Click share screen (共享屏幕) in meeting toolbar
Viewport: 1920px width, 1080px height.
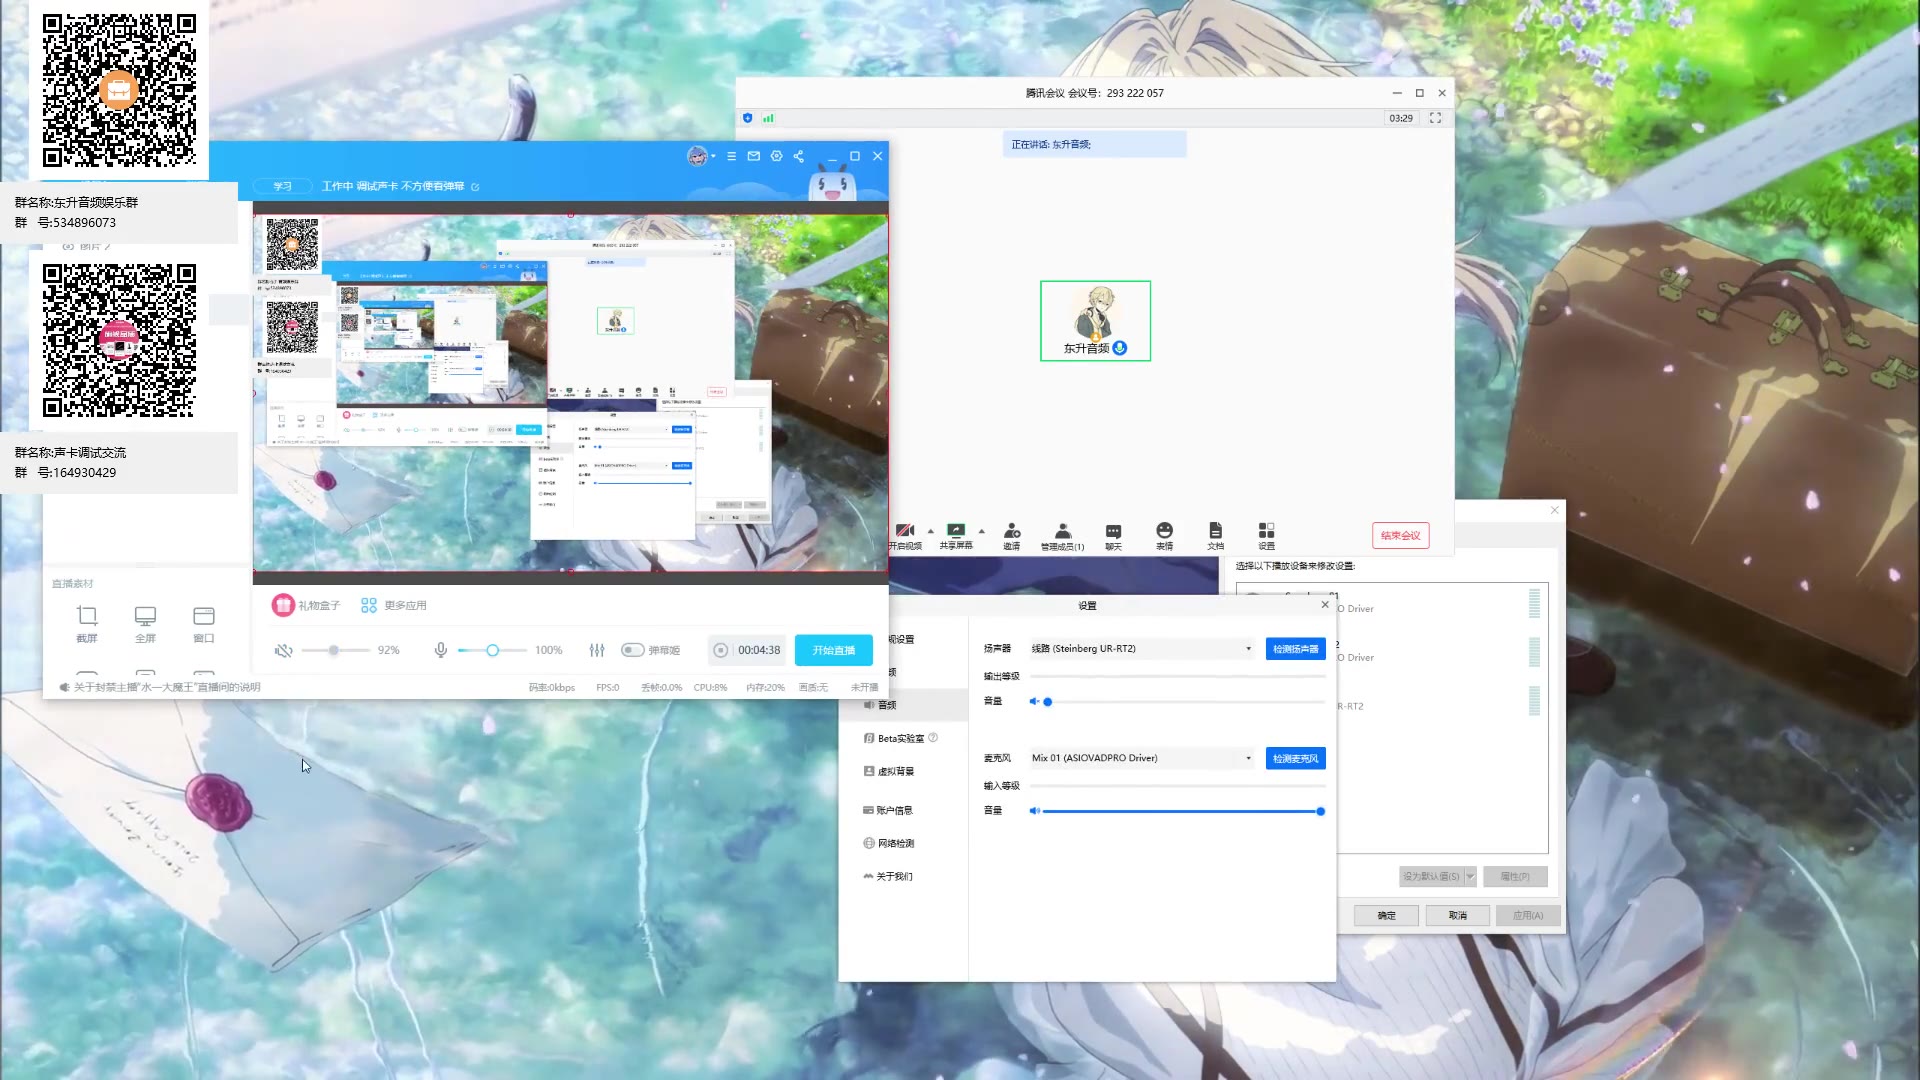coord(956,536)
